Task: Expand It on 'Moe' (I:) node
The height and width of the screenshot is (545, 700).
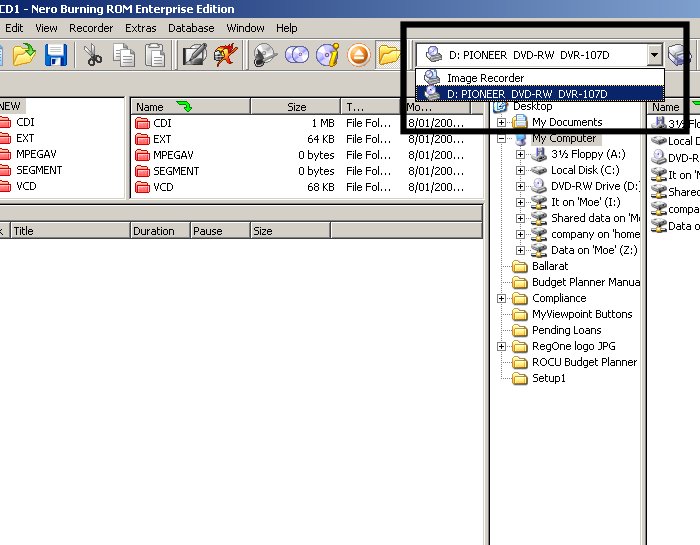Action: 520,202
